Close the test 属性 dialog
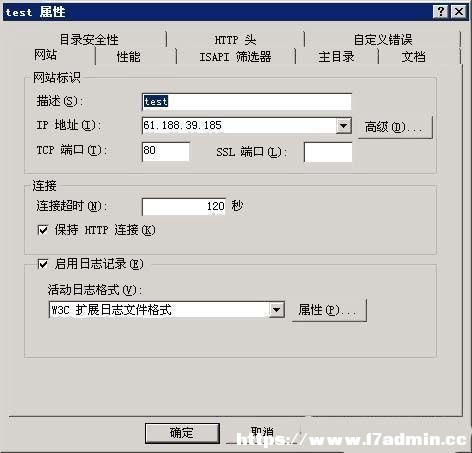This screenshot has height=453, width=472. click(459, 12)
